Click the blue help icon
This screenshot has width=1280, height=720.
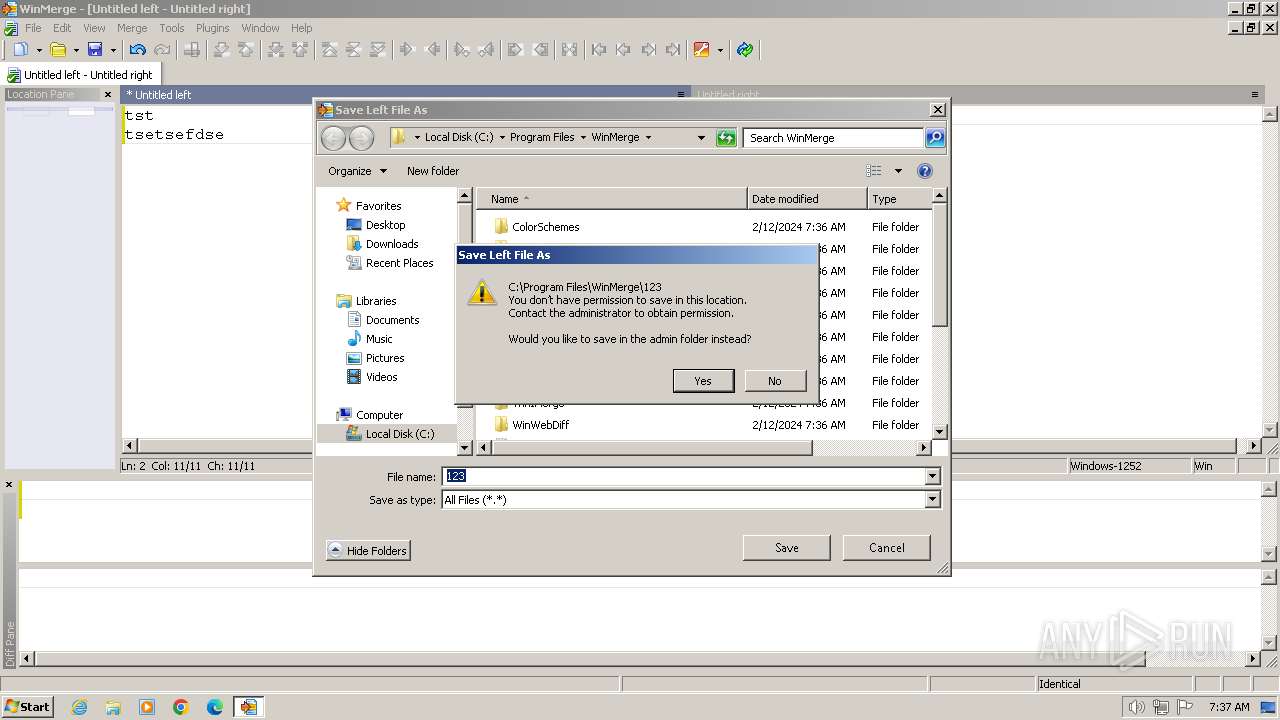click(x=925, y=171)
